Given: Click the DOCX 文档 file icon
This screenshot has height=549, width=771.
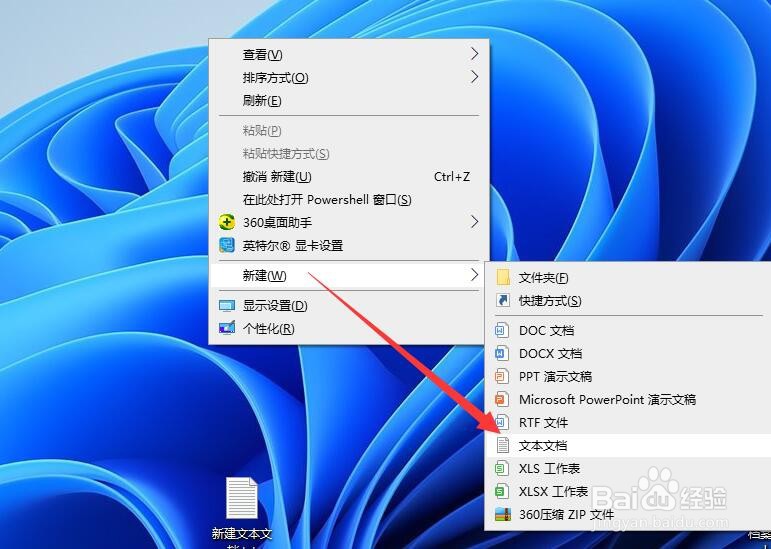Looking at the screenshot, I should 502,353.
